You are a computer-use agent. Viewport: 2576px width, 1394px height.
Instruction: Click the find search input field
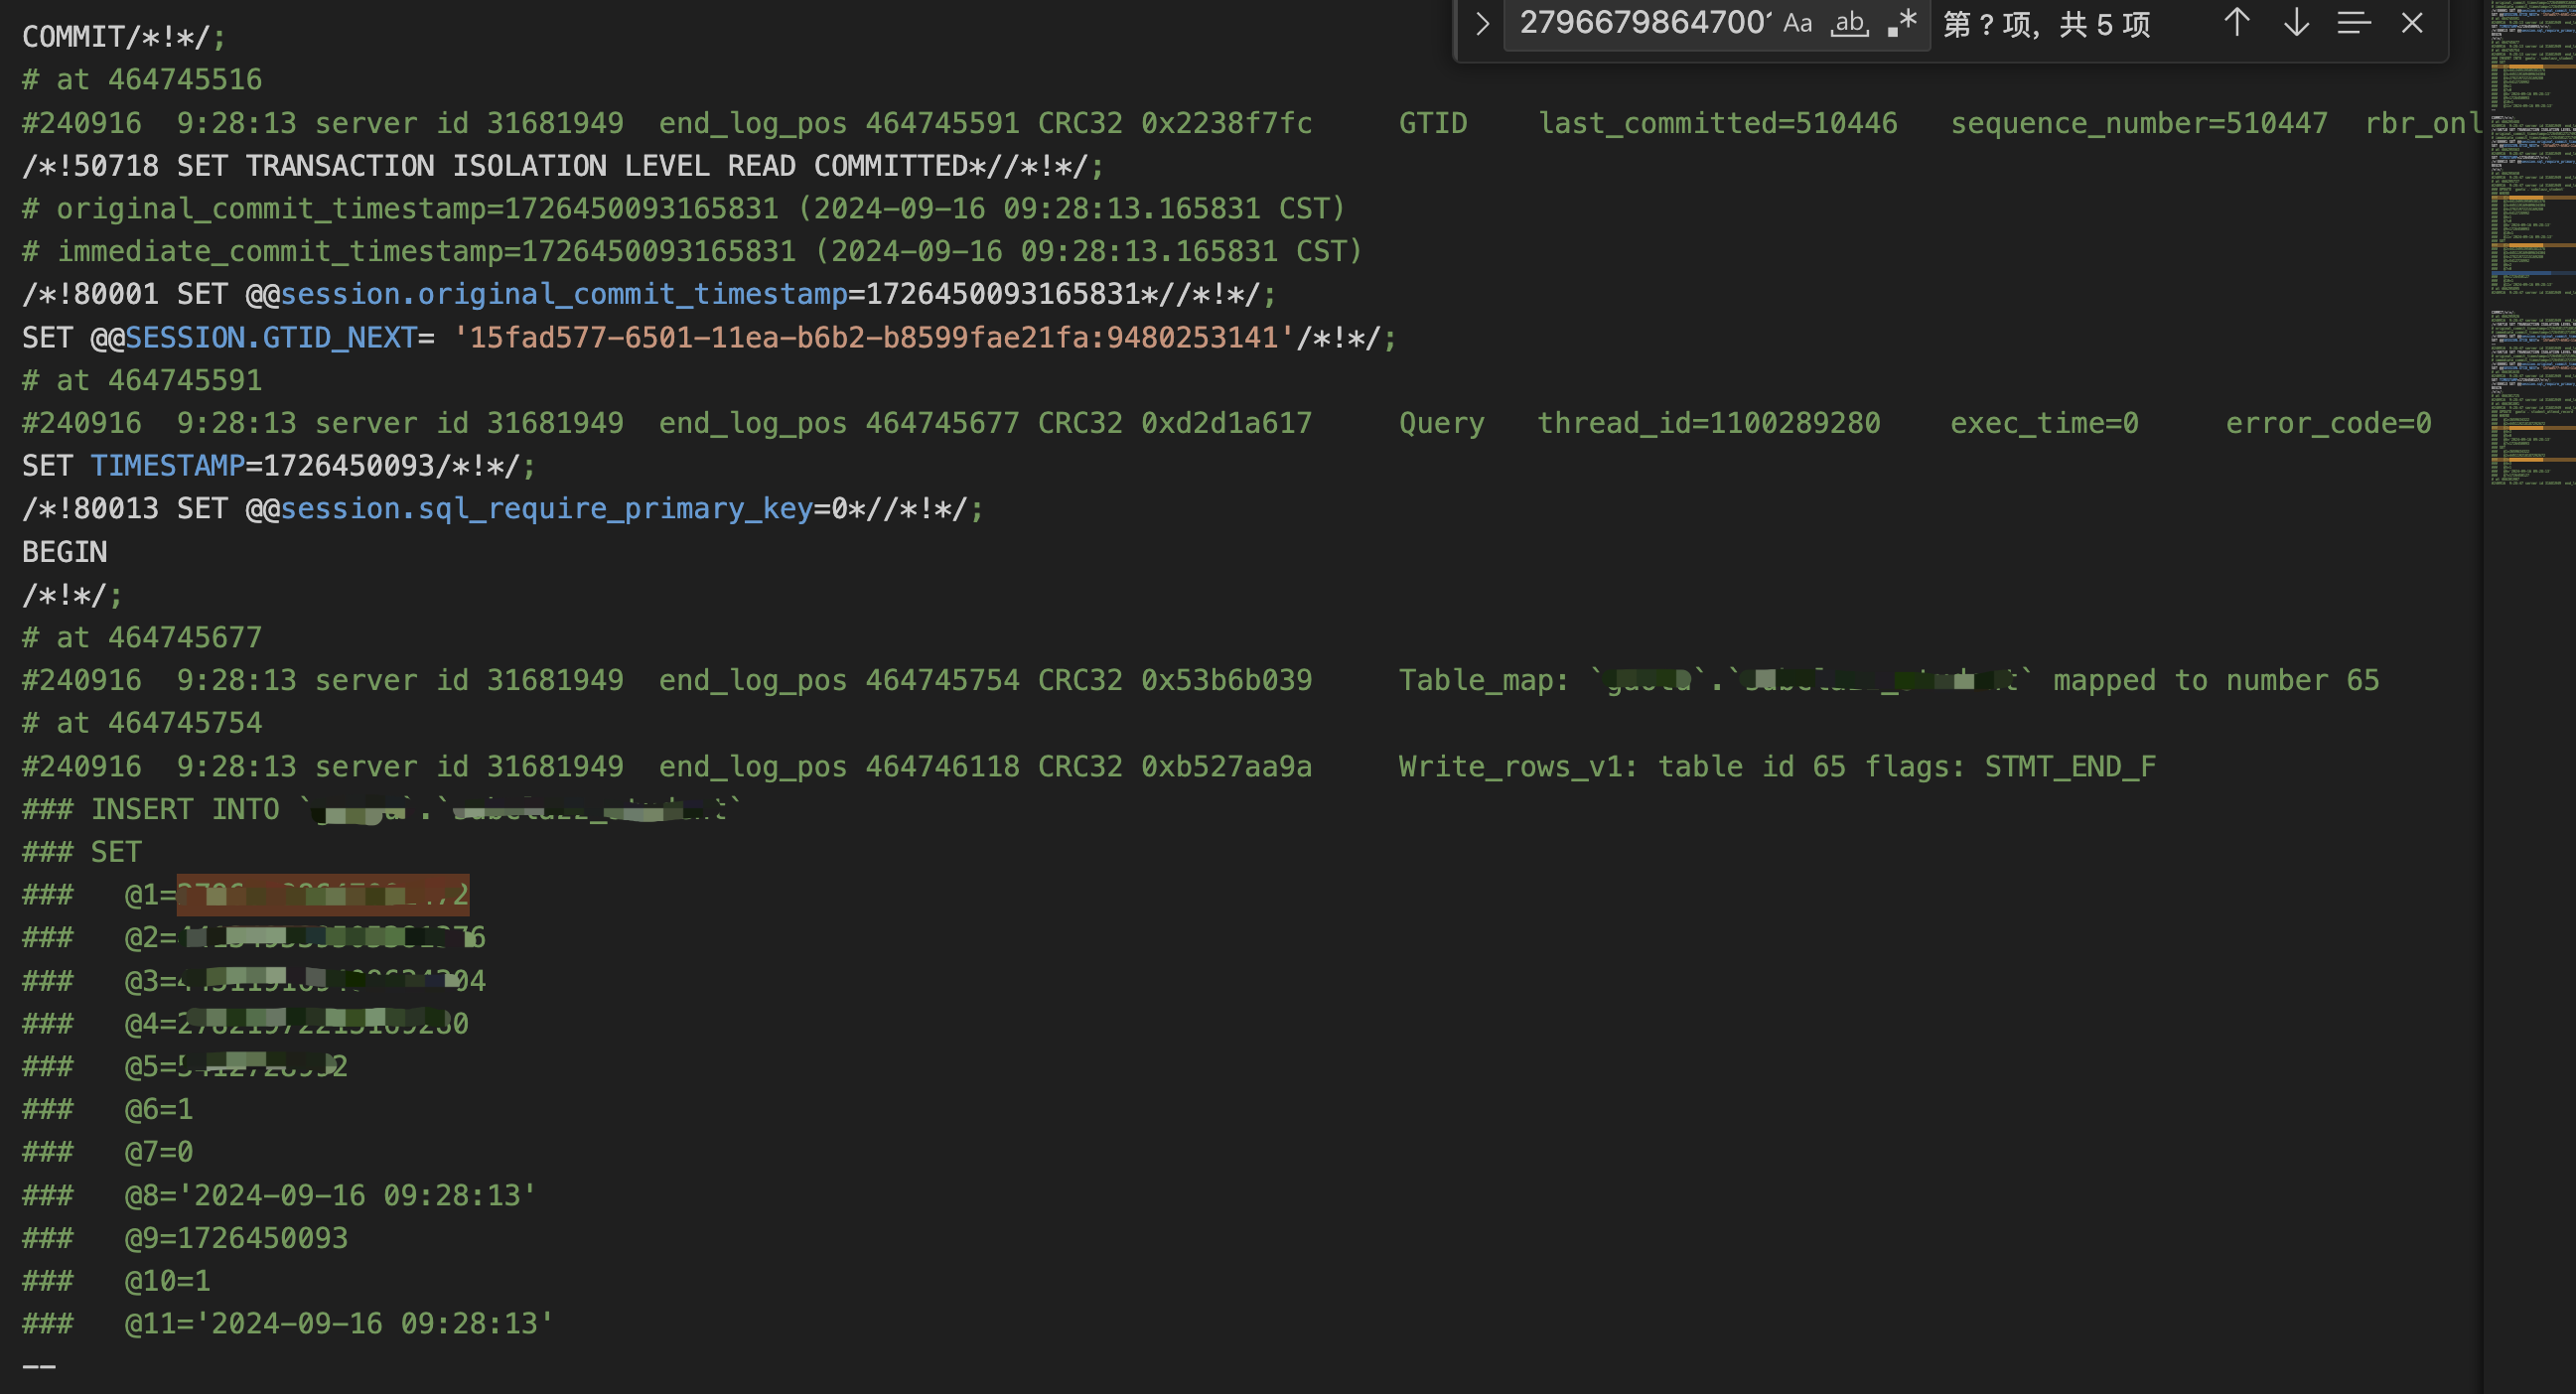click(1640, 23)
